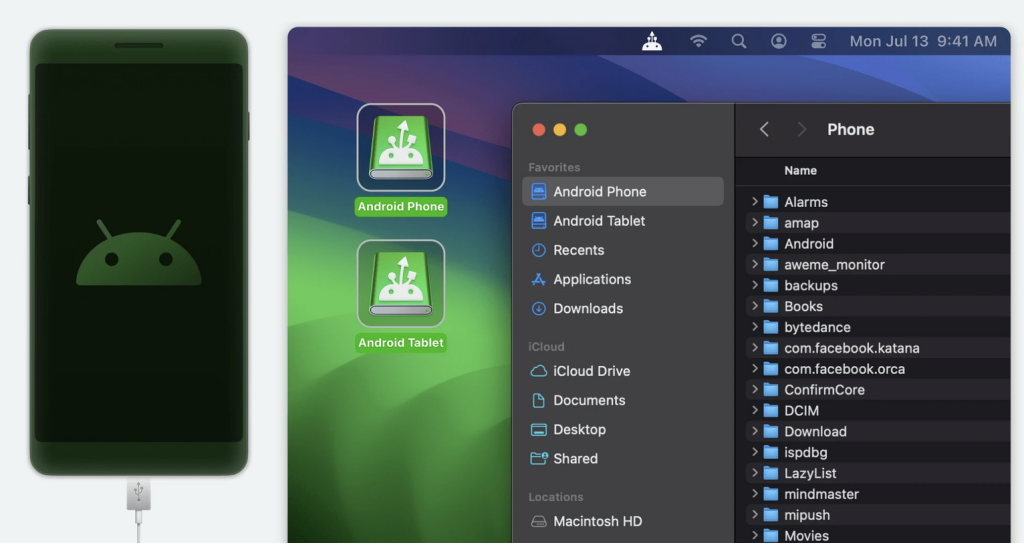Click the Android Tablet desktop icon label

coord(401,343)
